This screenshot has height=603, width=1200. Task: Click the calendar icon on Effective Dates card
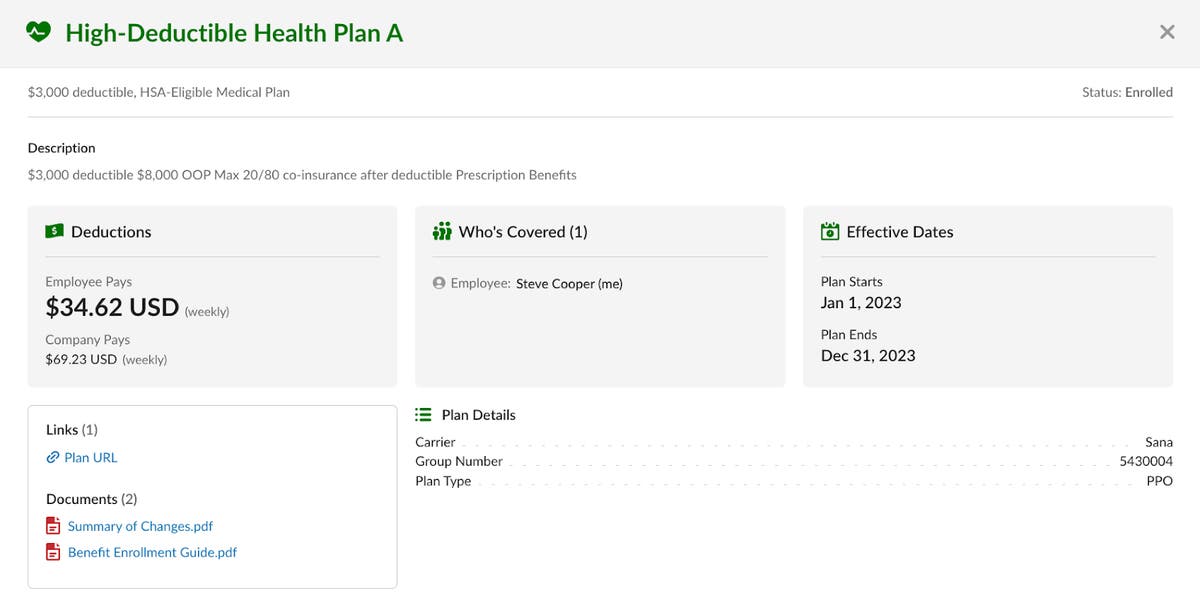point(829,231)
